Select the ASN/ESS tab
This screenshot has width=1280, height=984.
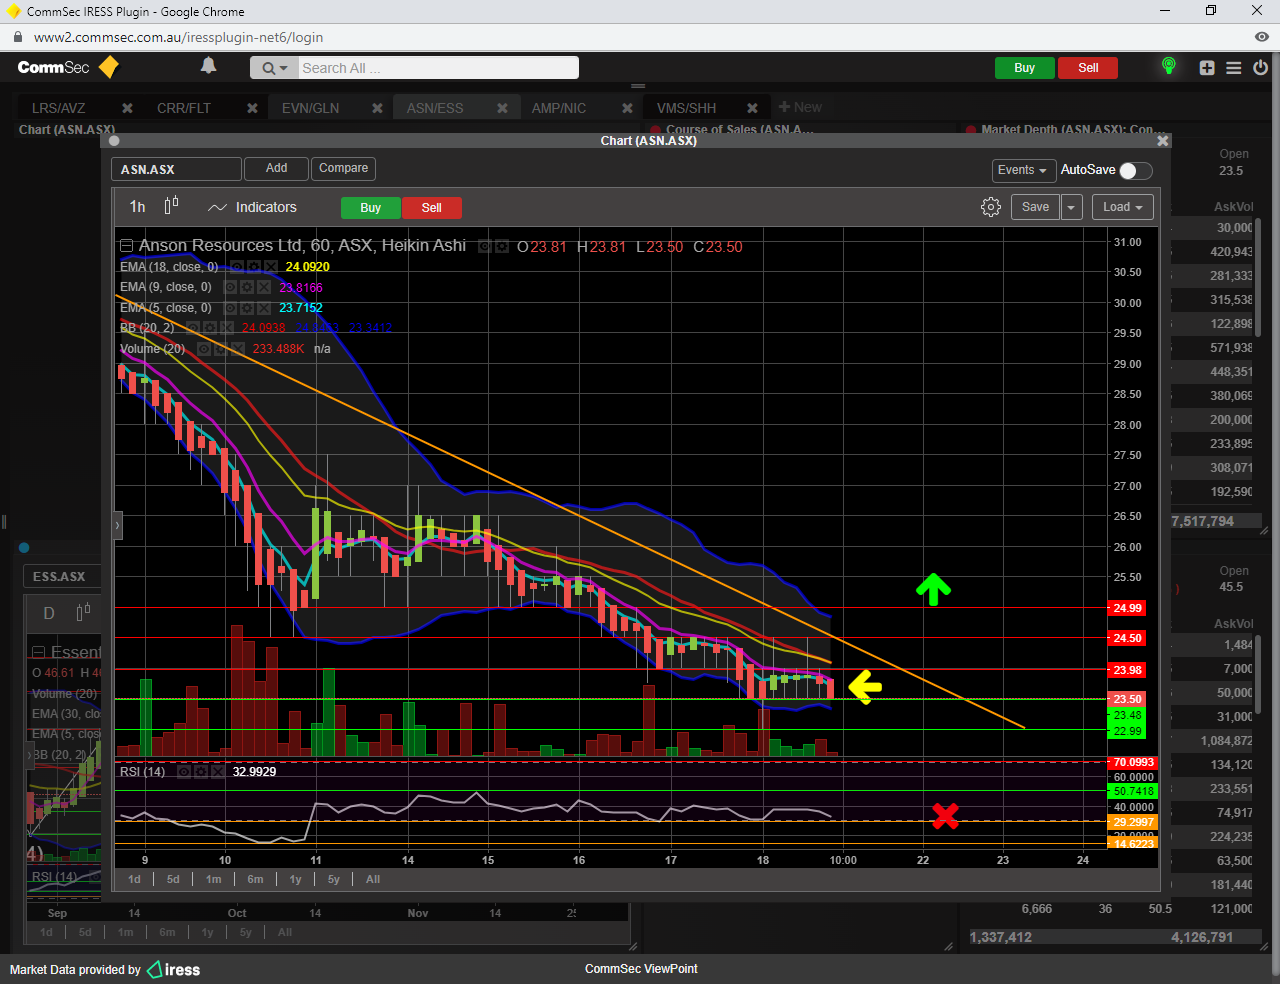coord(435,108)
